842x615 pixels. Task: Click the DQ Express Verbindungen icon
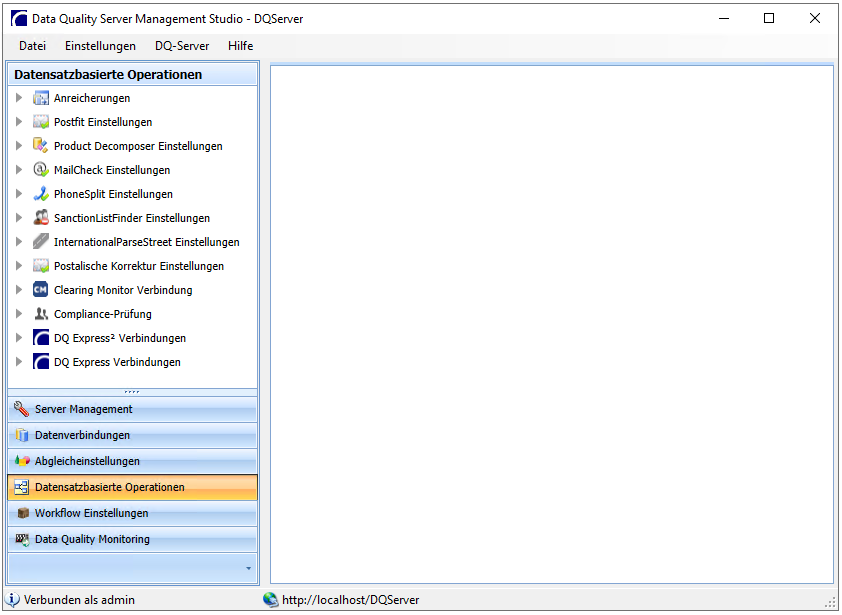click(x=41, y=361)
